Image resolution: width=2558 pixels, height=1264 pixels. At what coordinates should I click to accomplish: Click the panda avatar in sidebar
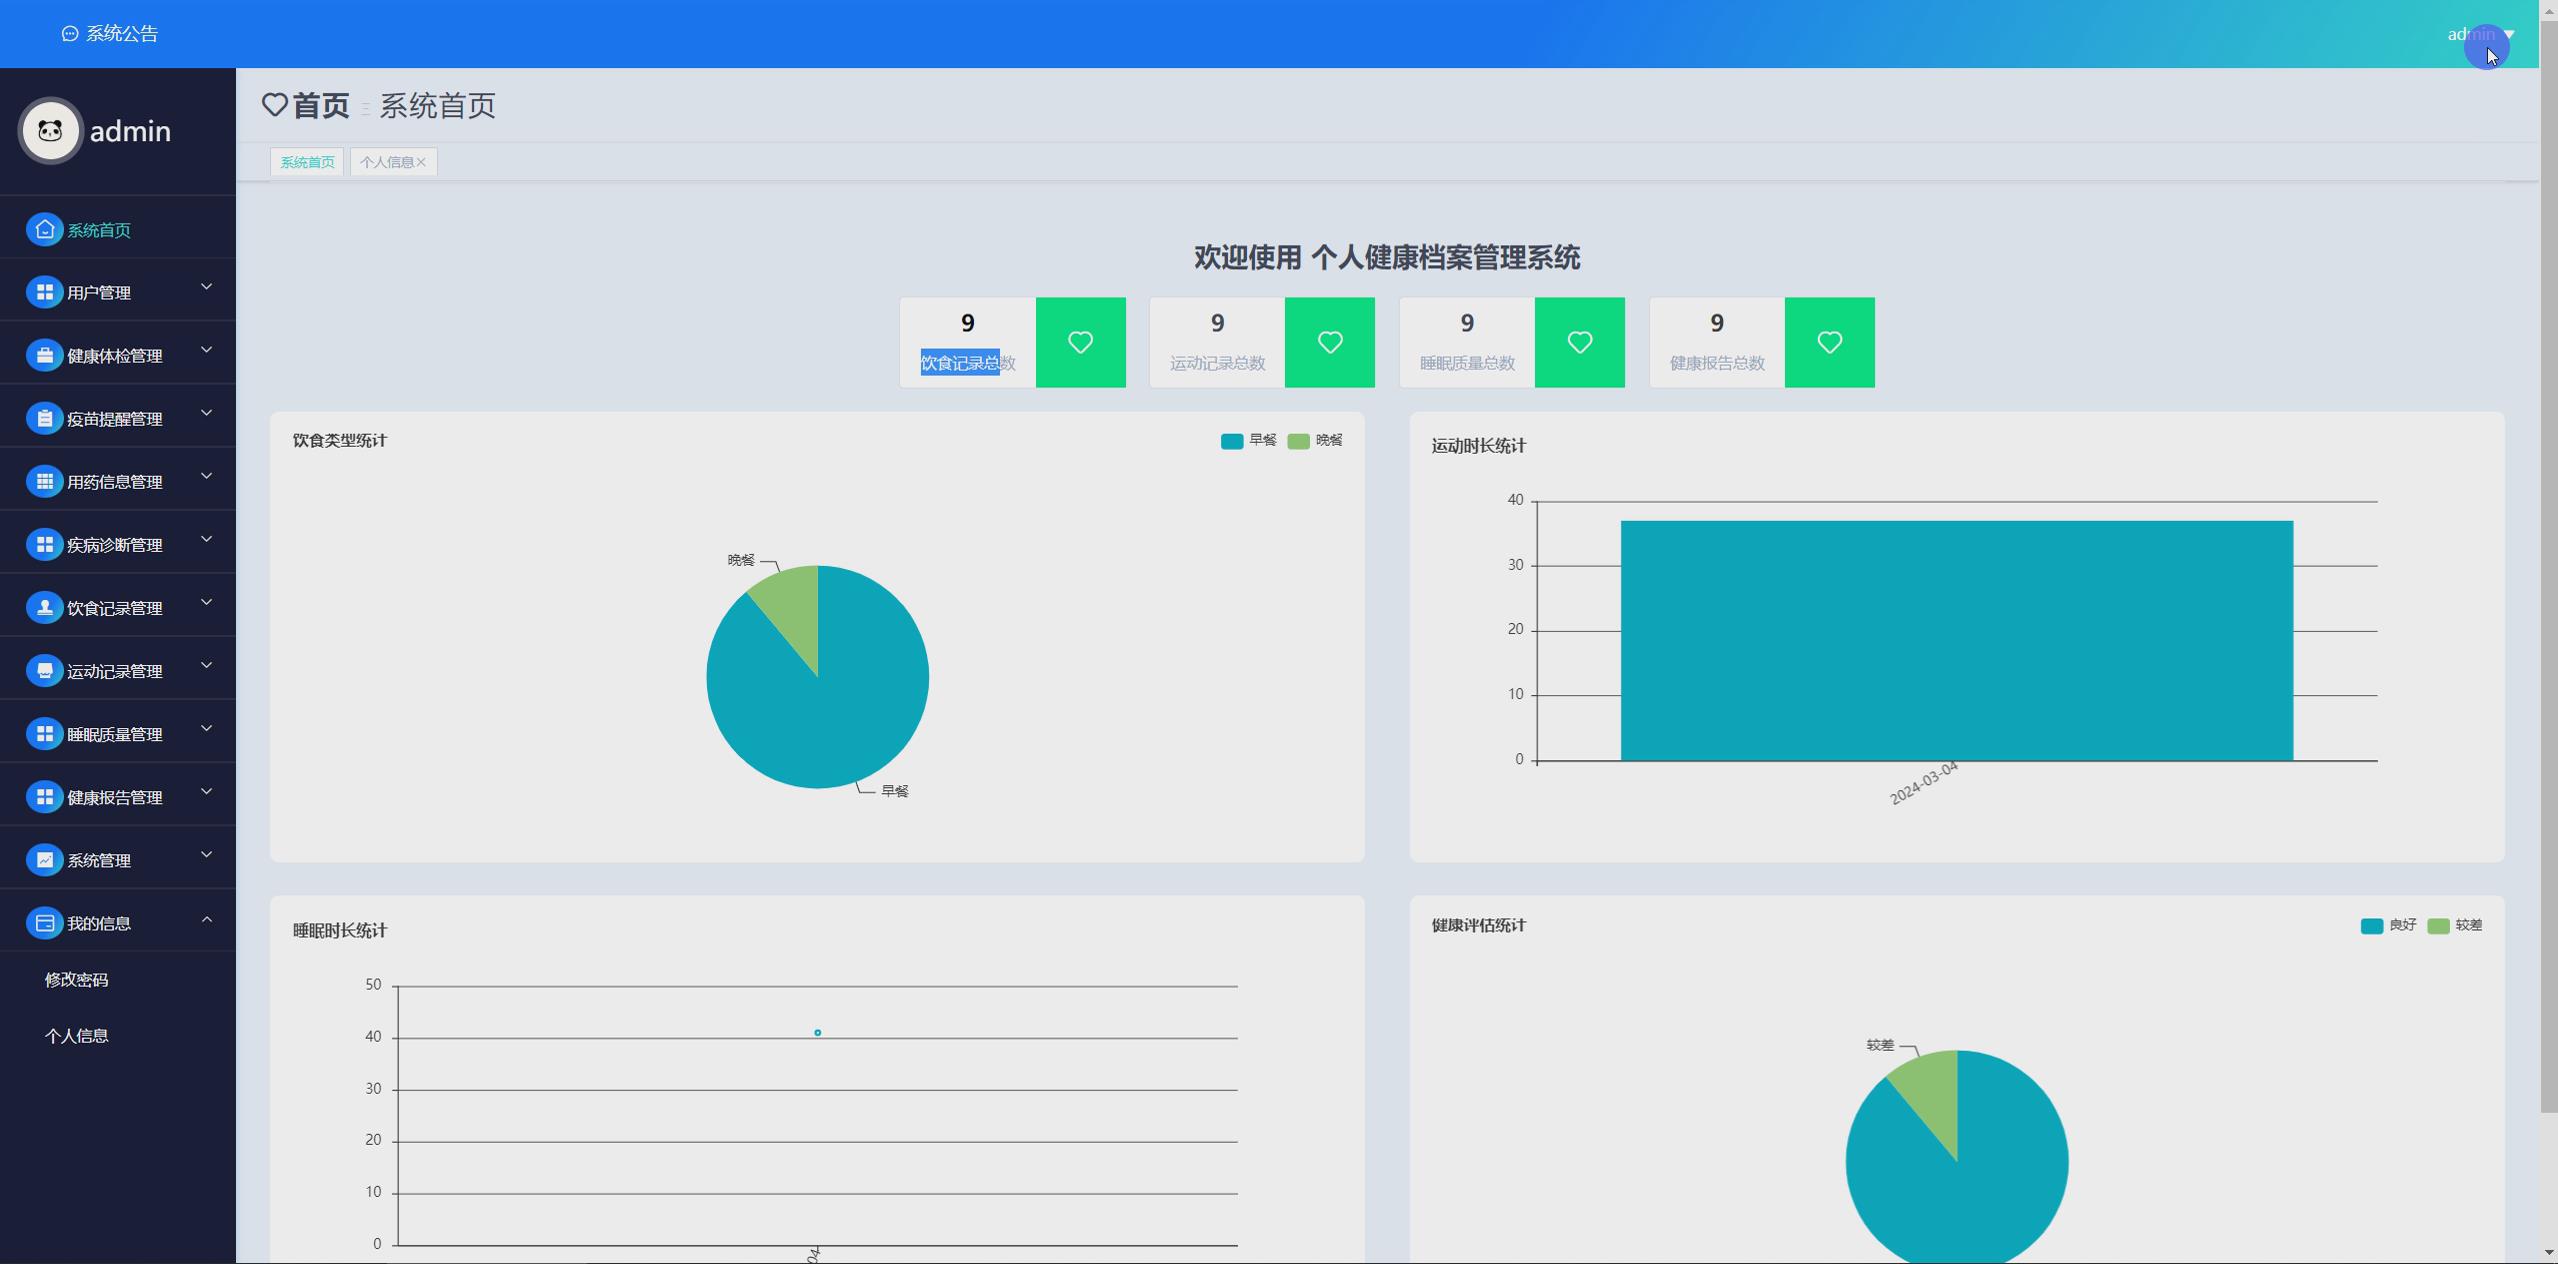50,131
